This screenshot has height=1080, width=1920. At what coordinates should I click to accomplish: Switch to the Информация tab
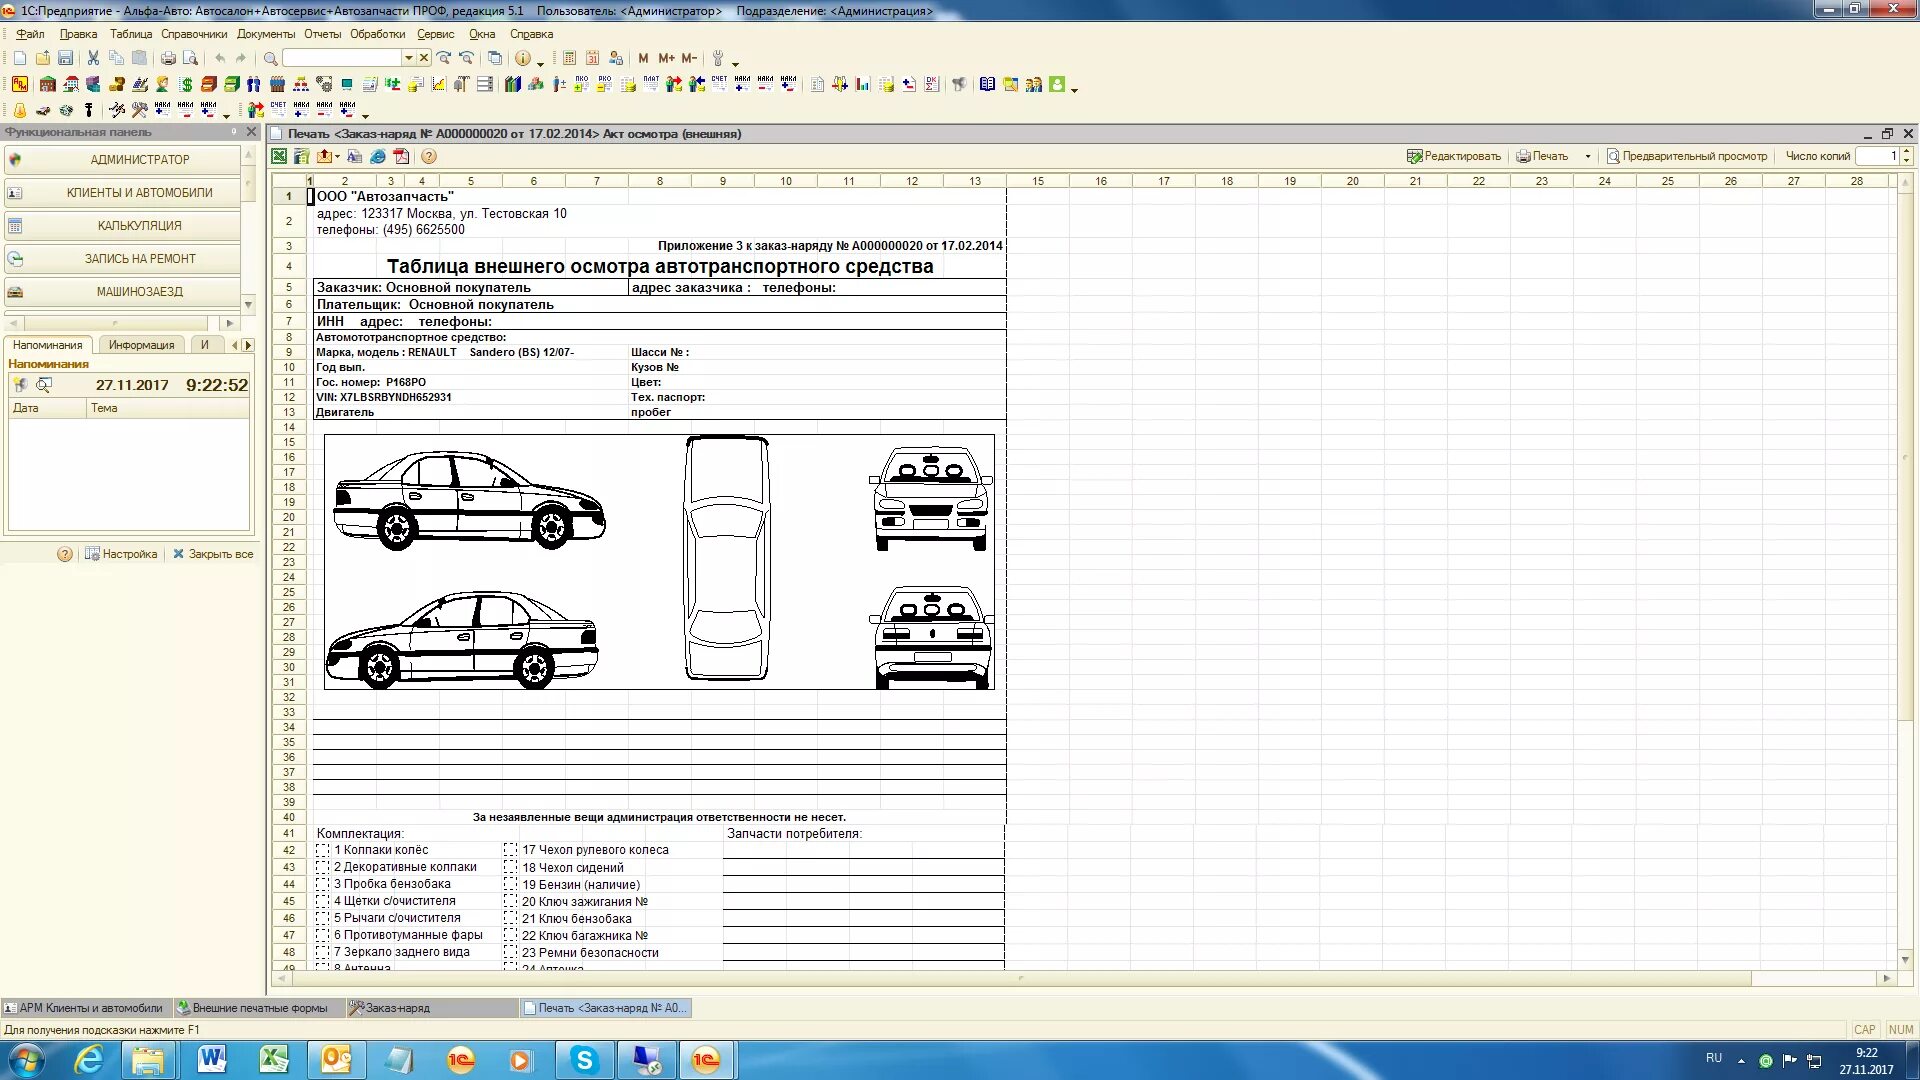pos(141,345)
